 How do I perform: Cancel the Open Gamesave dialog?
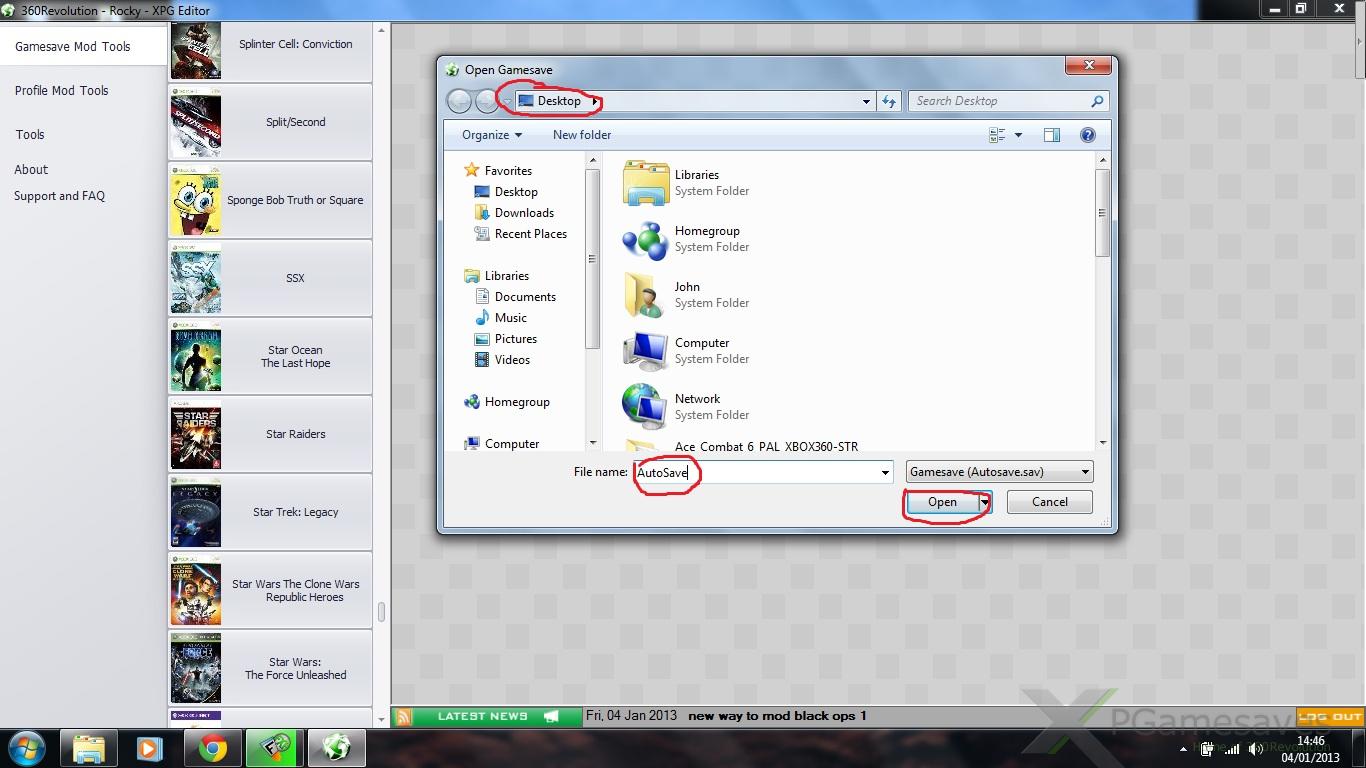(1049, 502)
